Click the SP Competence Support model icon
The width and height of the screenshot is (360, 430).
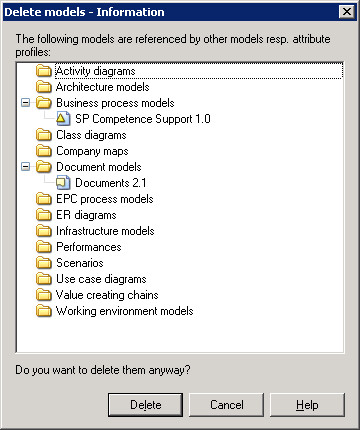point(63,119)
